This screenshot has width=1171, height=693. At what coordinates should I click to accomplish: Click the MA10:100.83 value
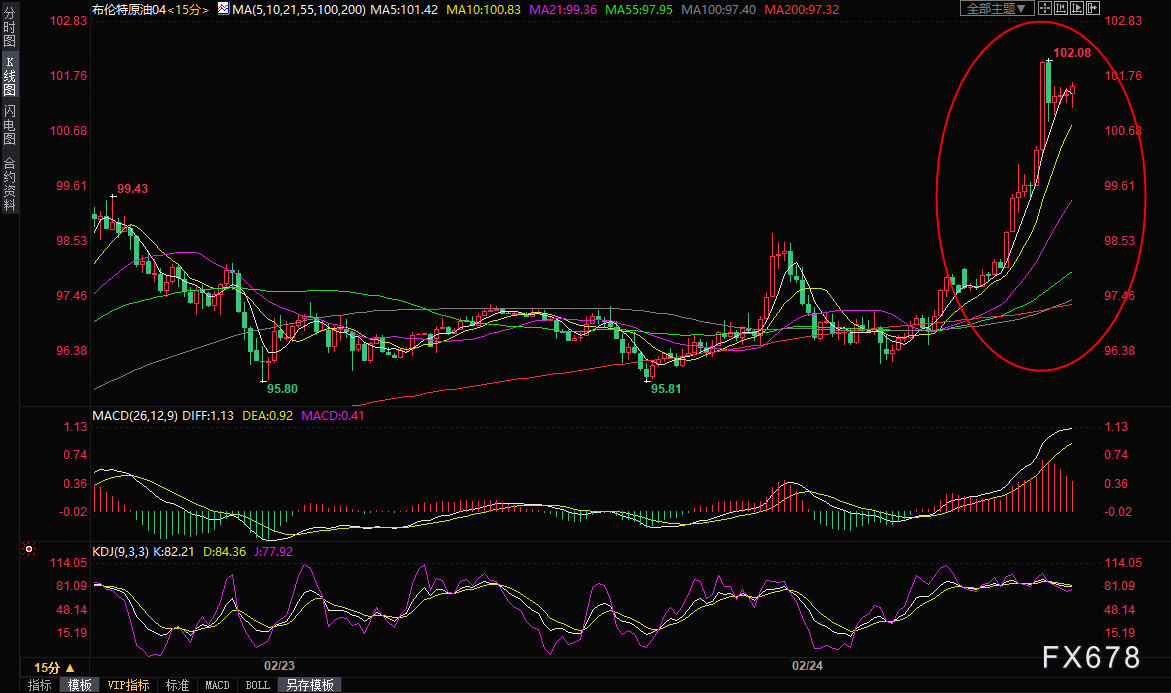pyautogui.click(x=483, y=10)
